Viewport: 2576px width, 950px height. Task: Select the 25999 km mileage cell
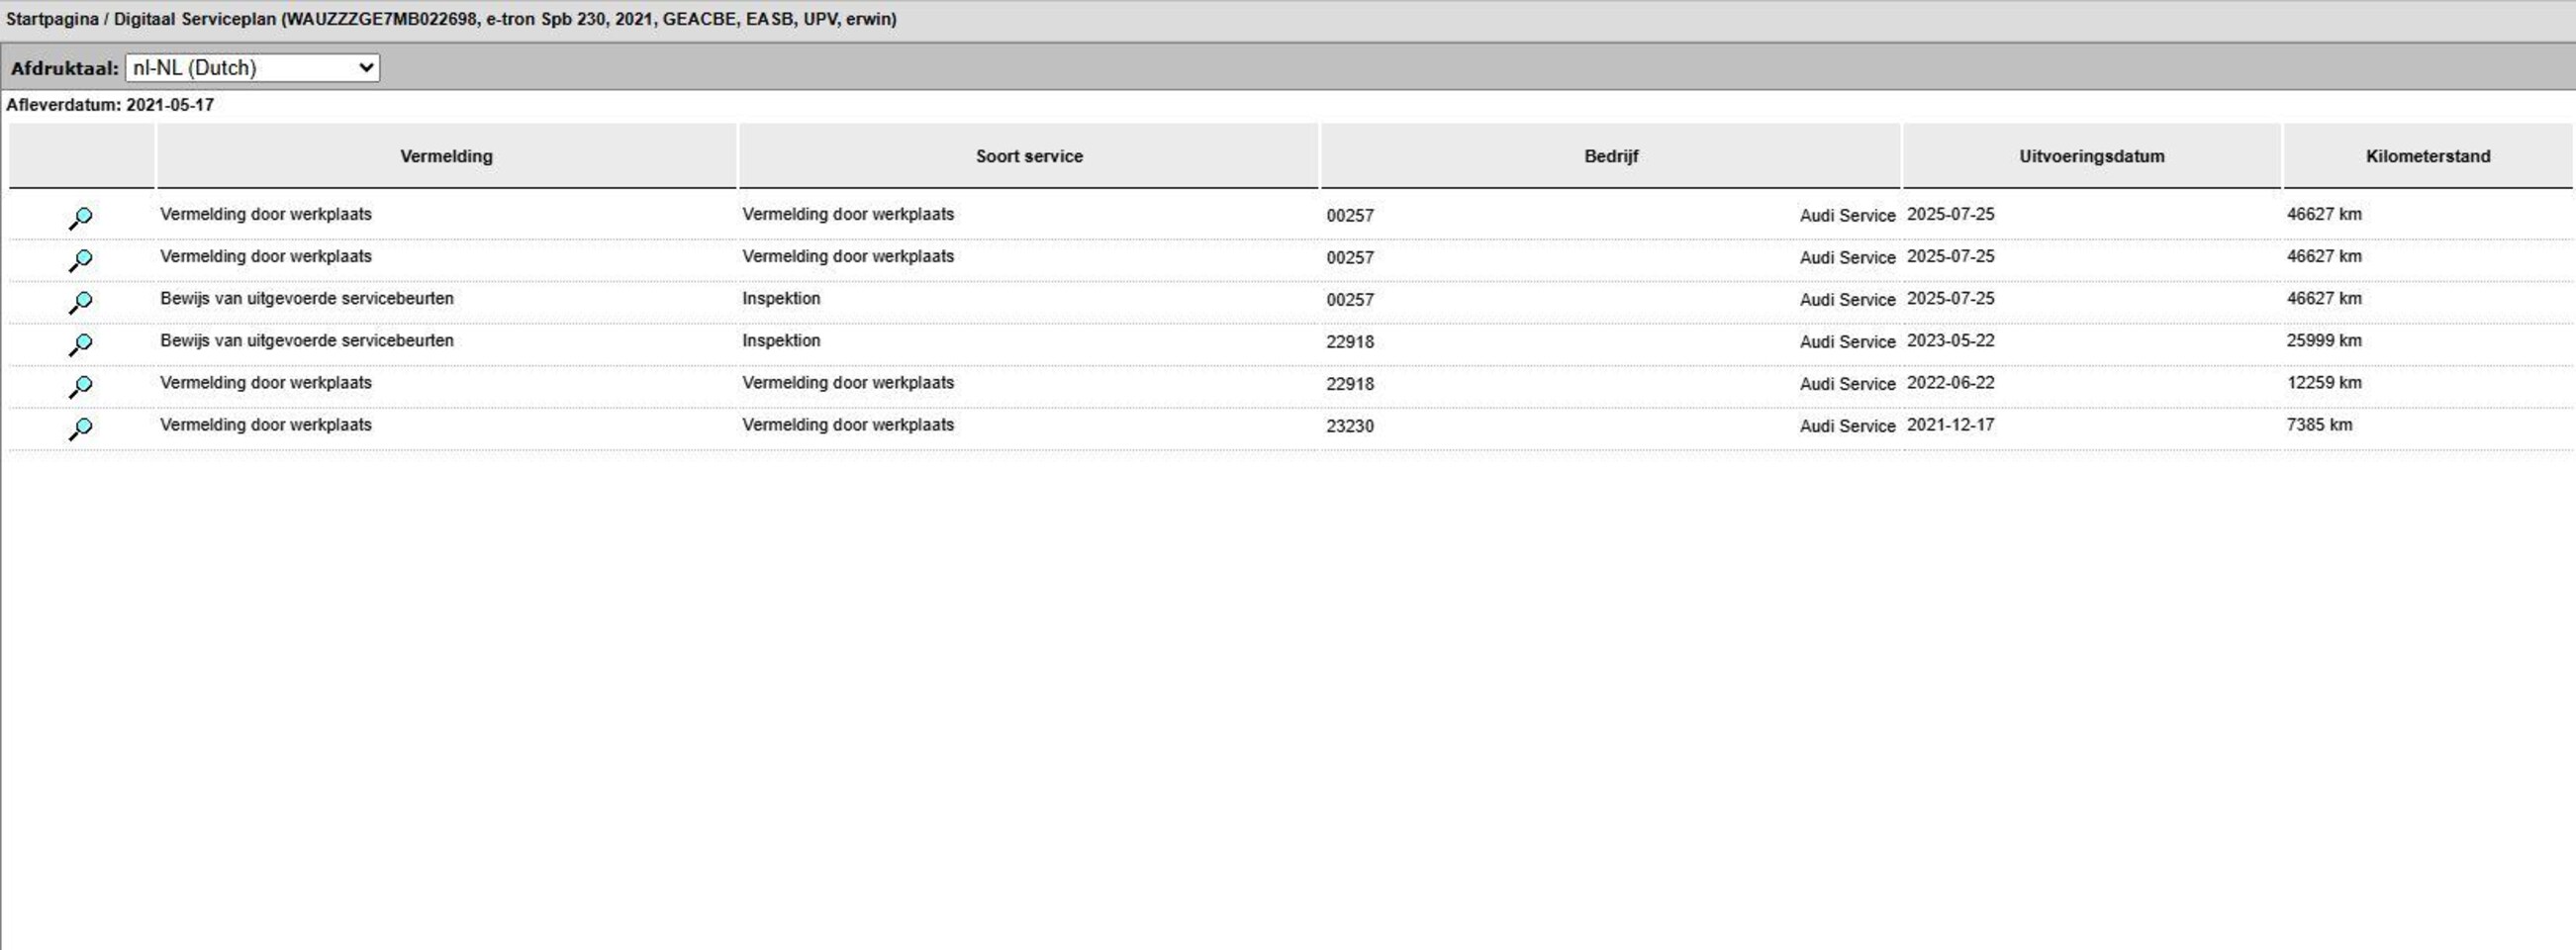tap(2323, 341)
